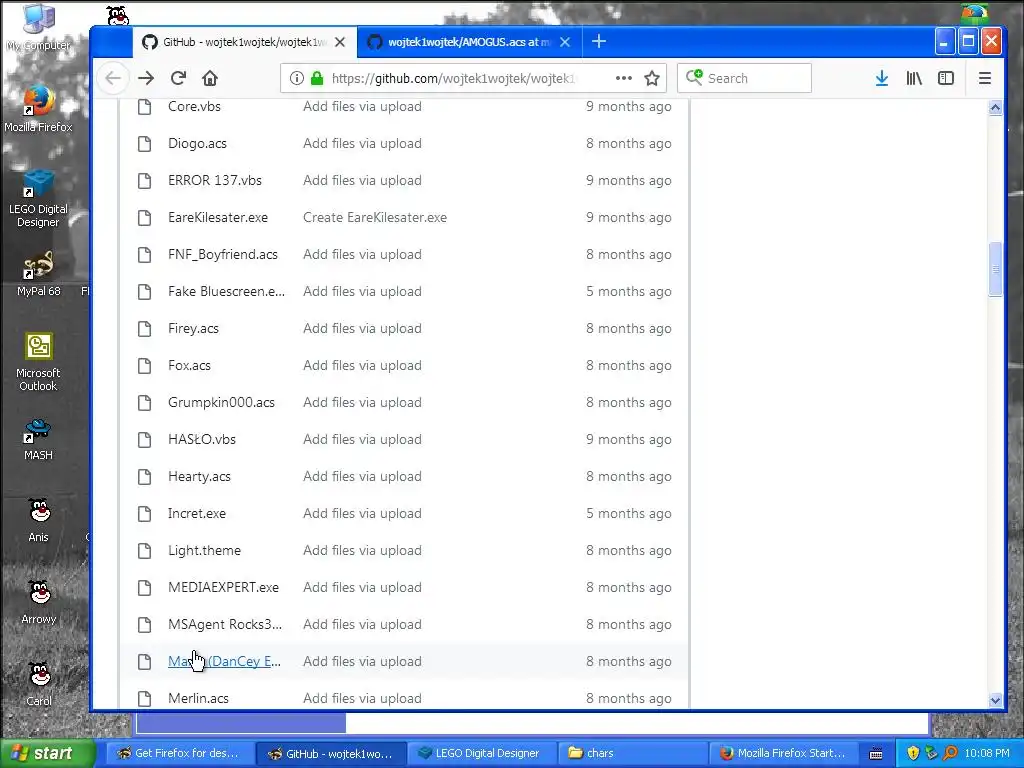Select MASH desktop shortcut
1024x768 pixels.
point(38,440)
